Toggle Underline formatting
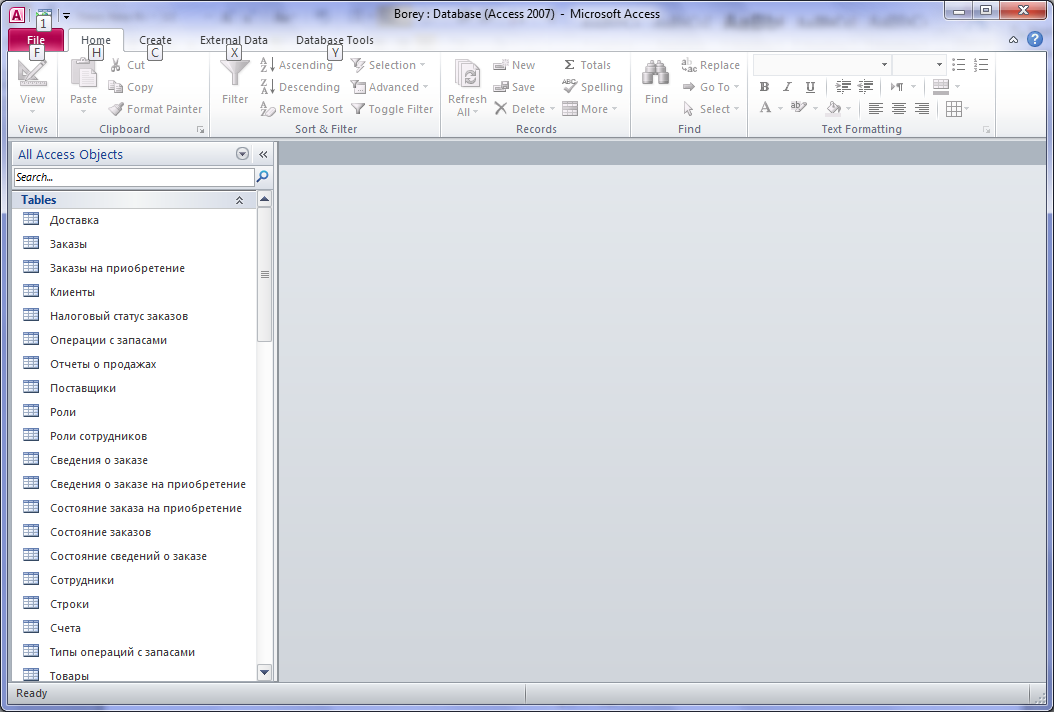 [x=810, y=87]
